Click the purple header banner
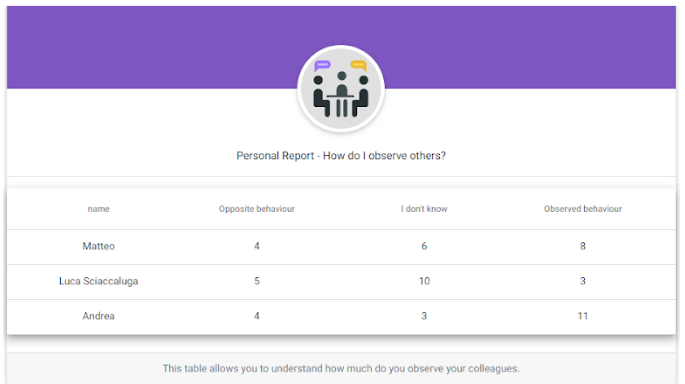Image resolution: width=685 pixels, height=384 pixels. pyautogui.click(x=341, y=47)
